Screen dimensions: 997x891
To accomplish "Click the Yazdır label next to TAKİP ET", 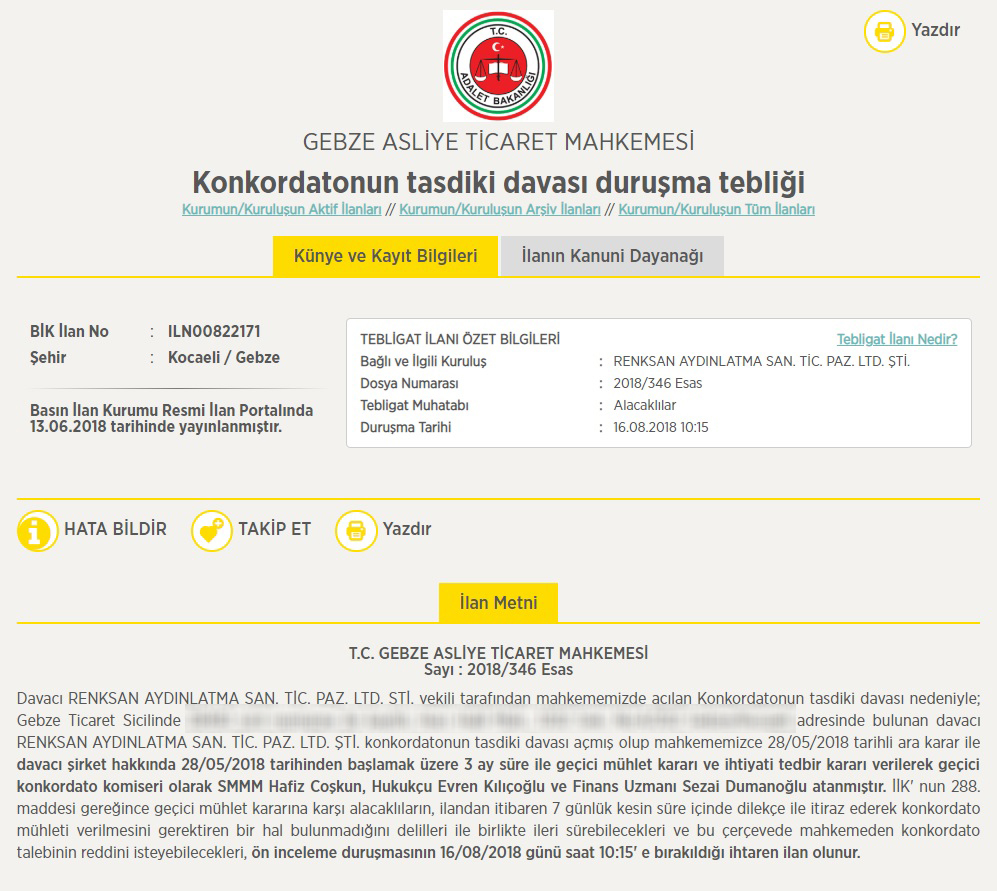I will point(407,529).
